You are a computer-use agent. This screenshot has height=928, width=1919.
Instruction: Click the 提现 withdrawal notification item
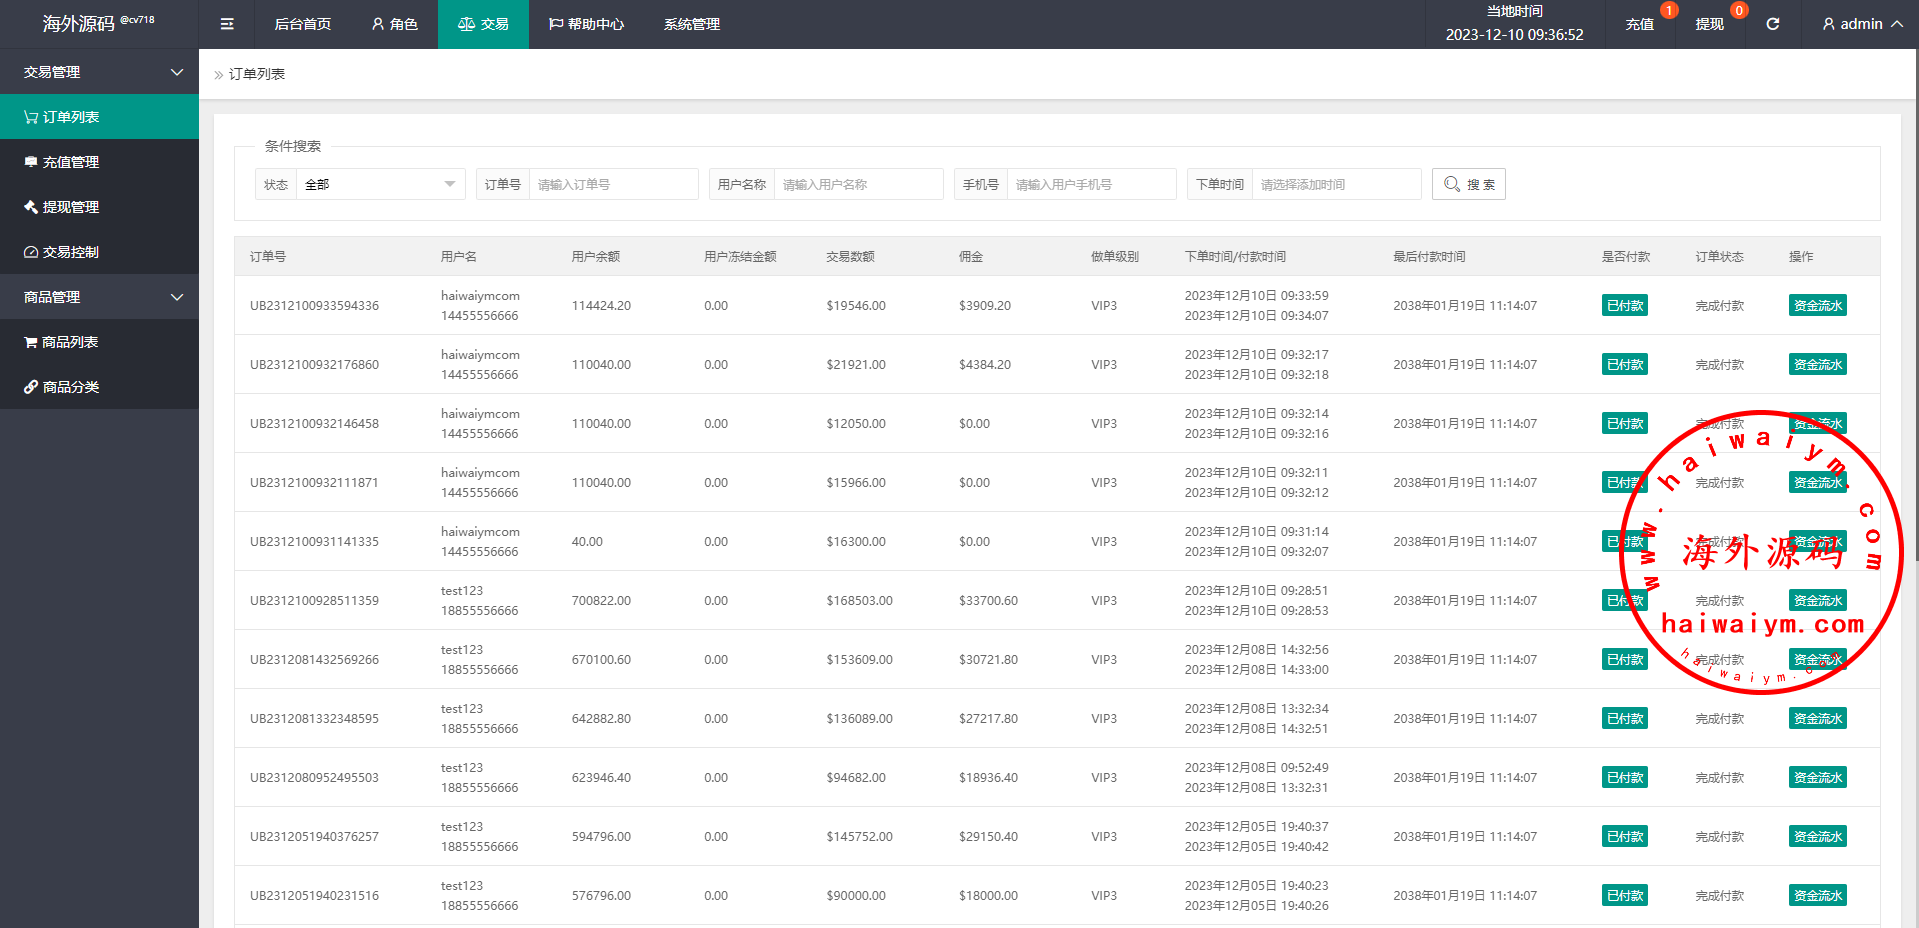tap(1709, 24)
